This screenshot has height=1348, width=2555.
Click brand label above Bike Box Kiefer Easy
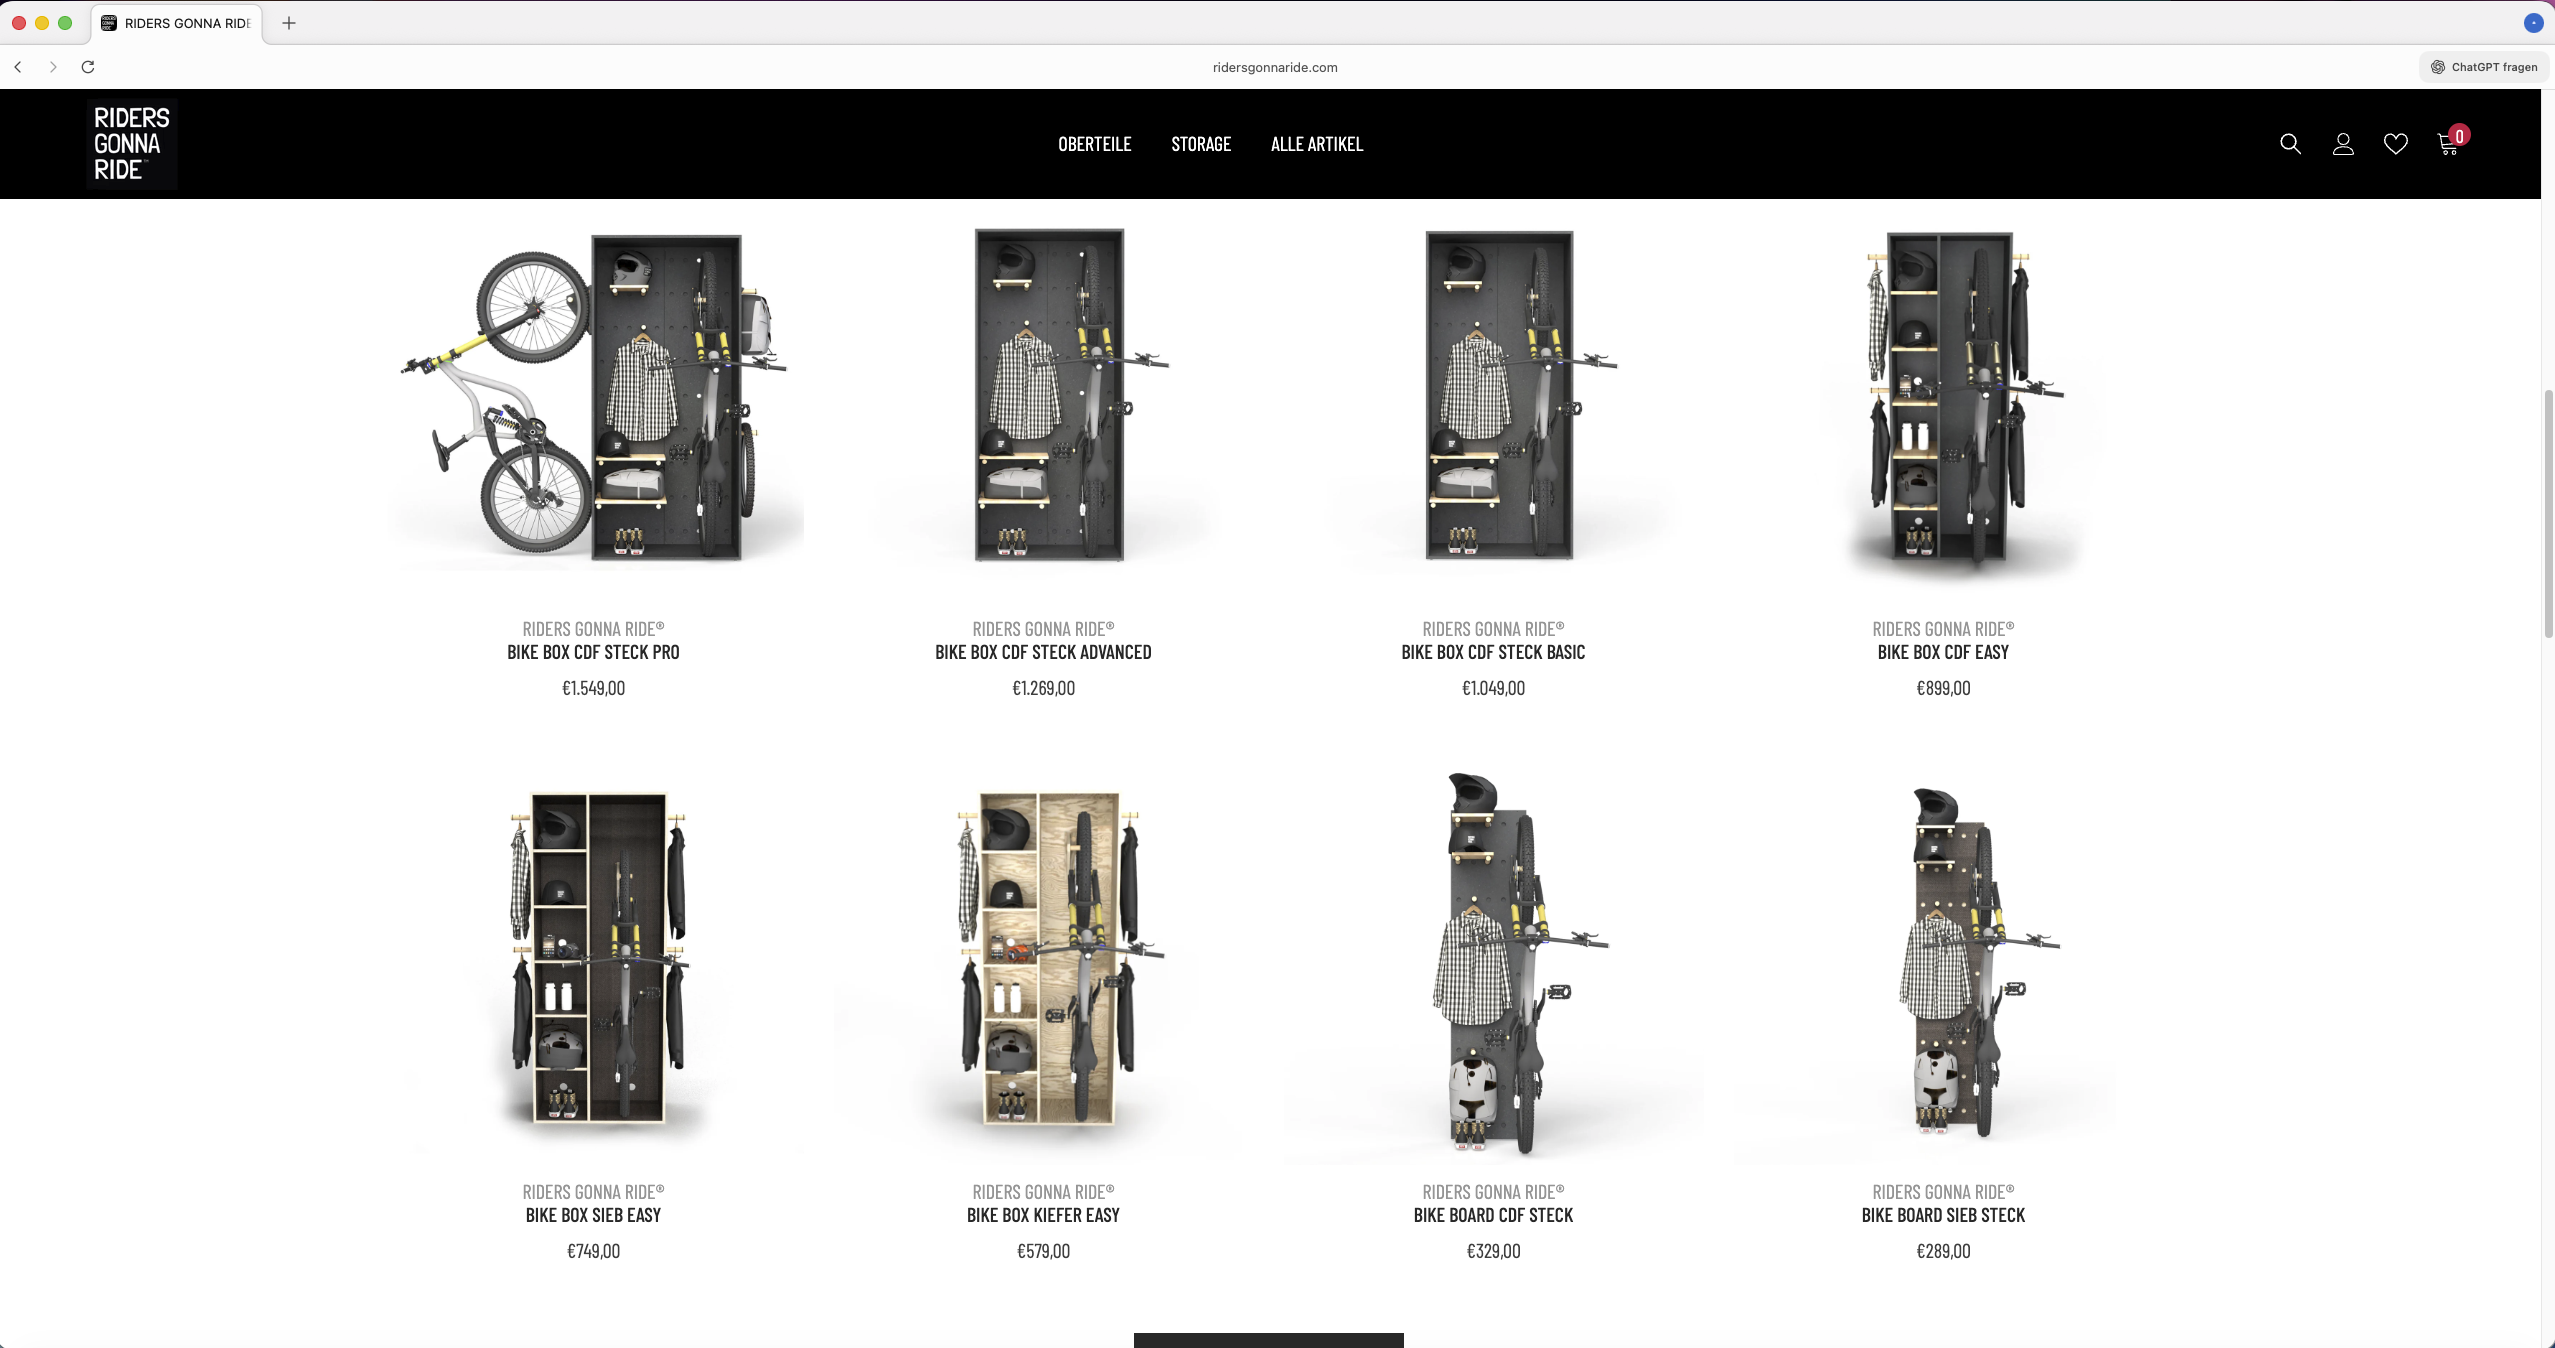click(1043, 1192)
